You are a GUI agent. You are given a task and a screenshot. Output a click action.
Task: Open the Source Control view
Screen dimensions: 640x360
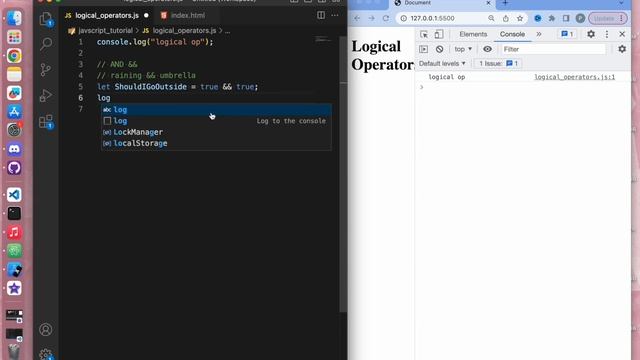[x=46, y=70]
